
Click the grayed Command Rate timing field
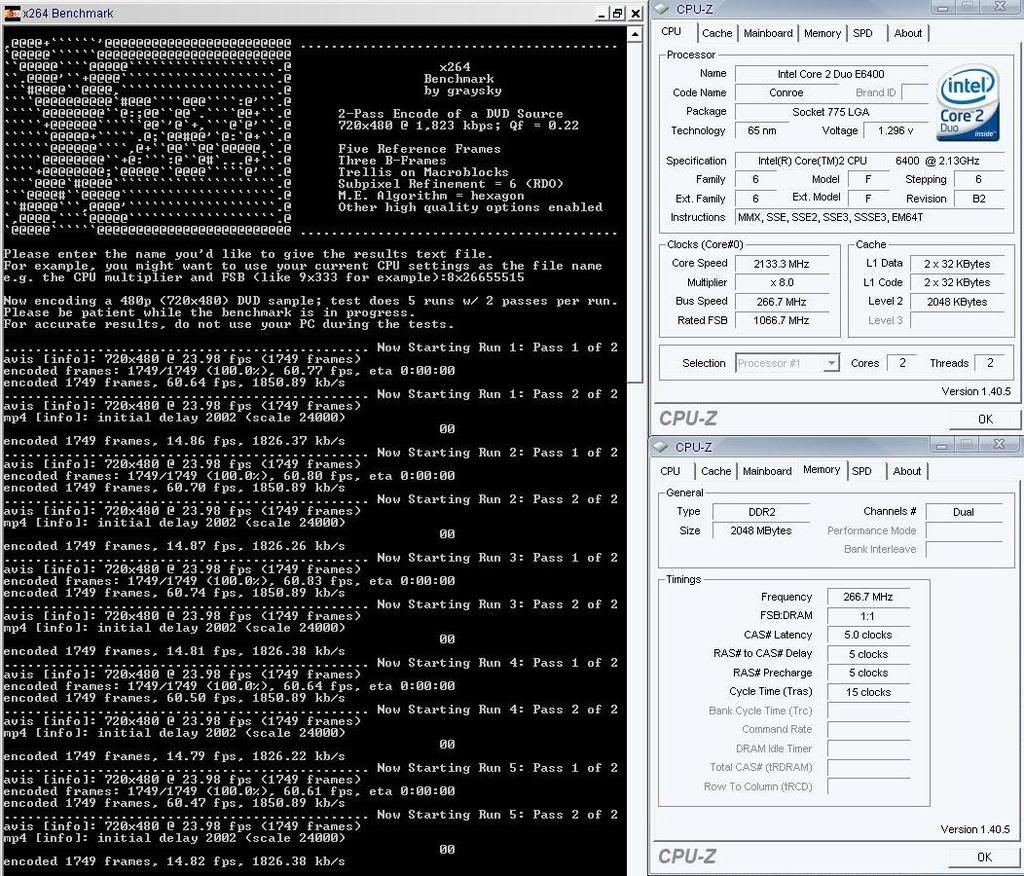coord(868,729)
